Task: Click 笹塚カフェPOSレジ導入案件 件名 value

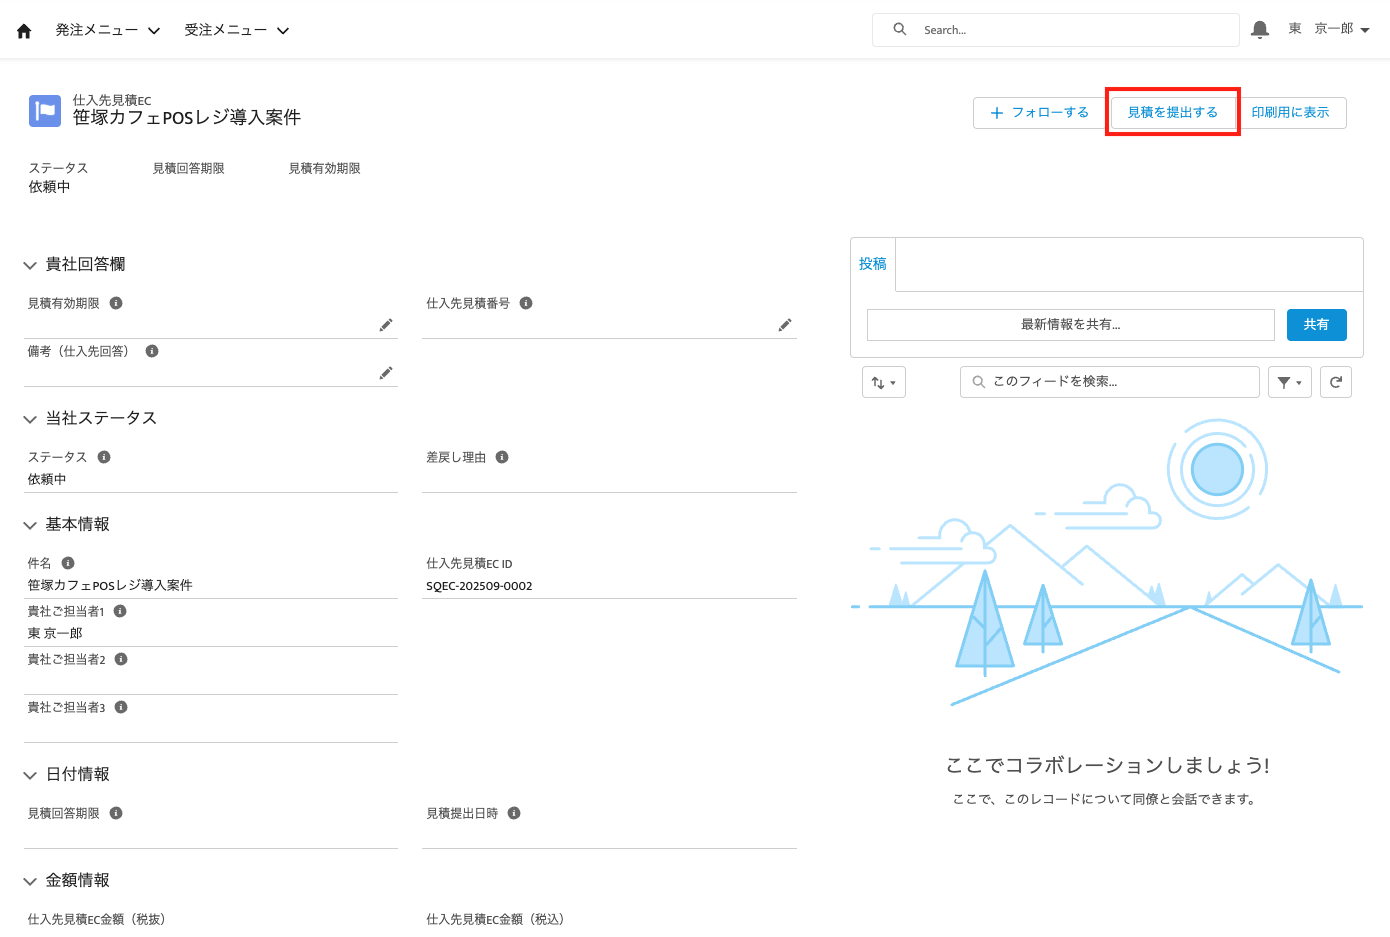Action: click(x=110, y=585)
